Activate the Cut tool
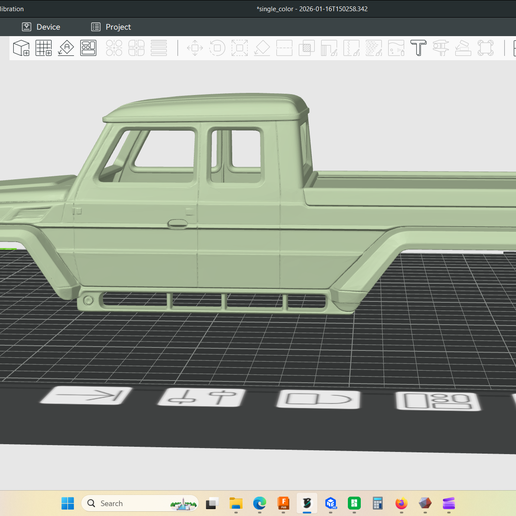Image resolution: width=516 pixels, height=516 pixels. 284,48
